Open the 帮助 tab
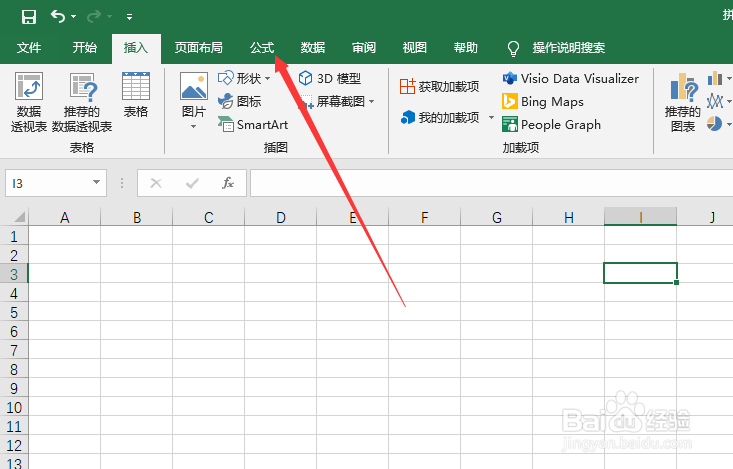The image size is (733, 469). click(466, 47)
